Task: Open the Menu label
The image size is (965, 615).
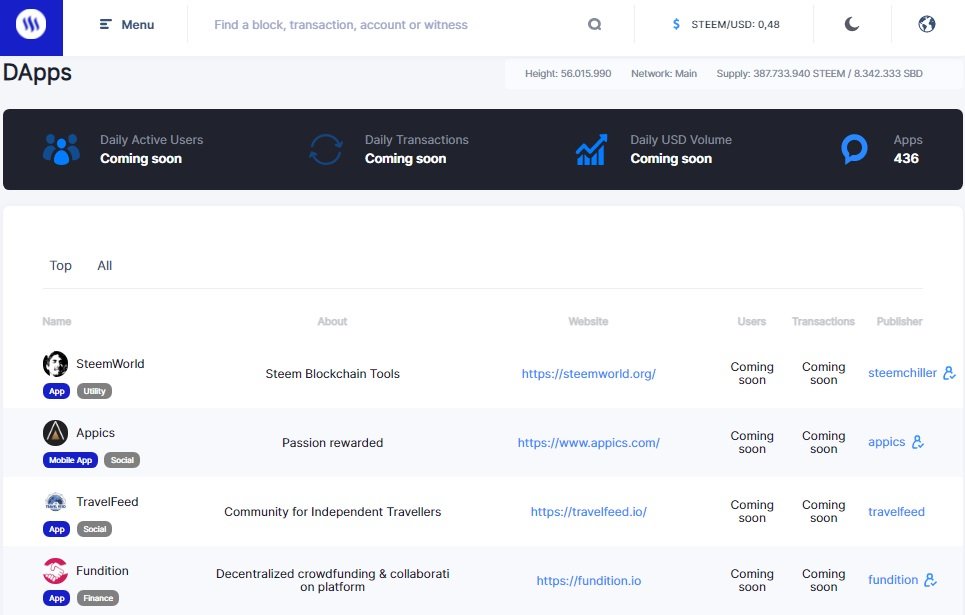Action: tap(138, 25)
